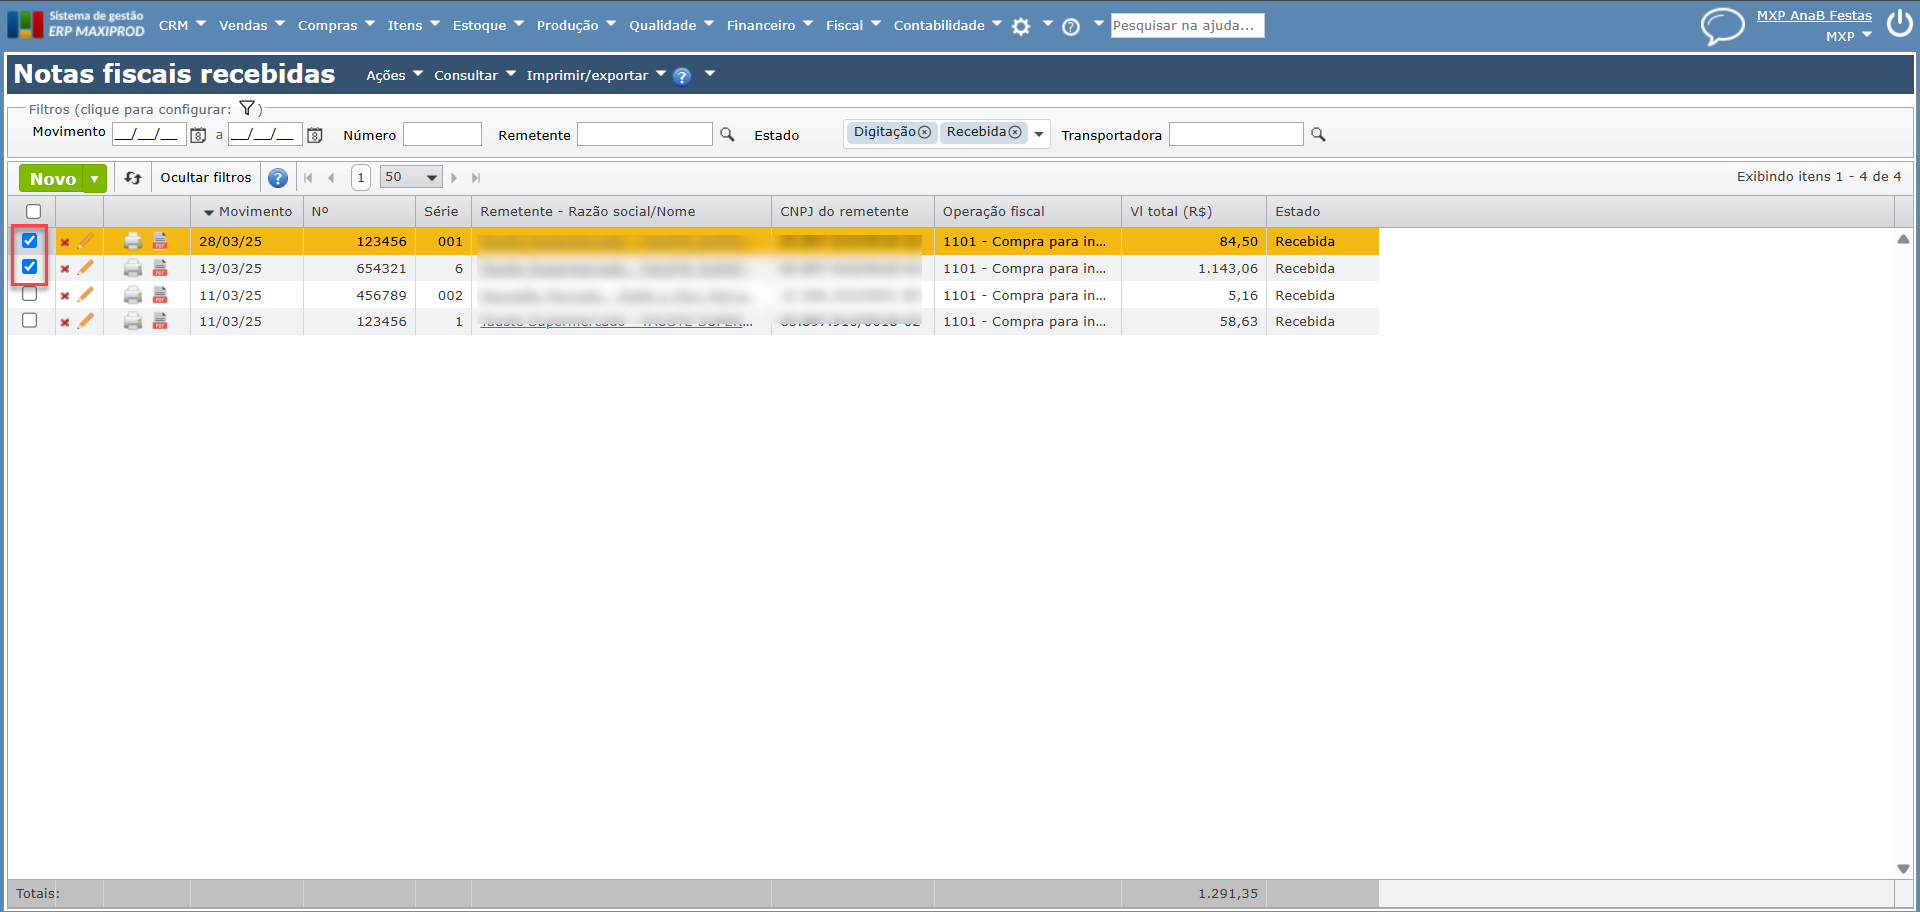Open the Imprimir/exportar dropdown menu

click(x=596, y=75)
